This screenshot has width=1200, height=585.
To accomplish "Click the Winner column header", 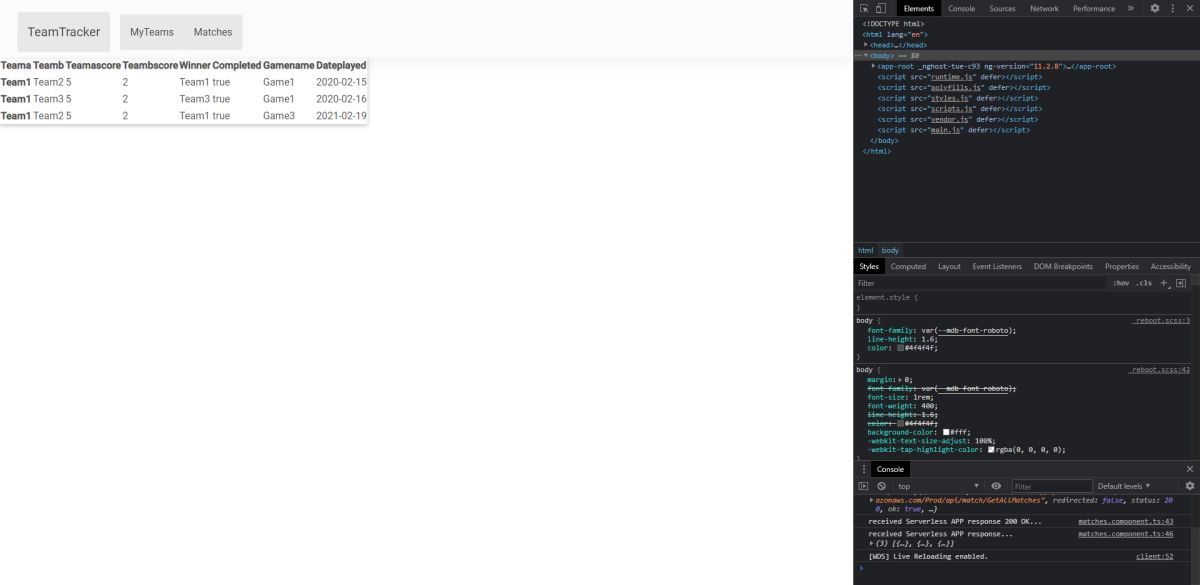I will 195,65.
